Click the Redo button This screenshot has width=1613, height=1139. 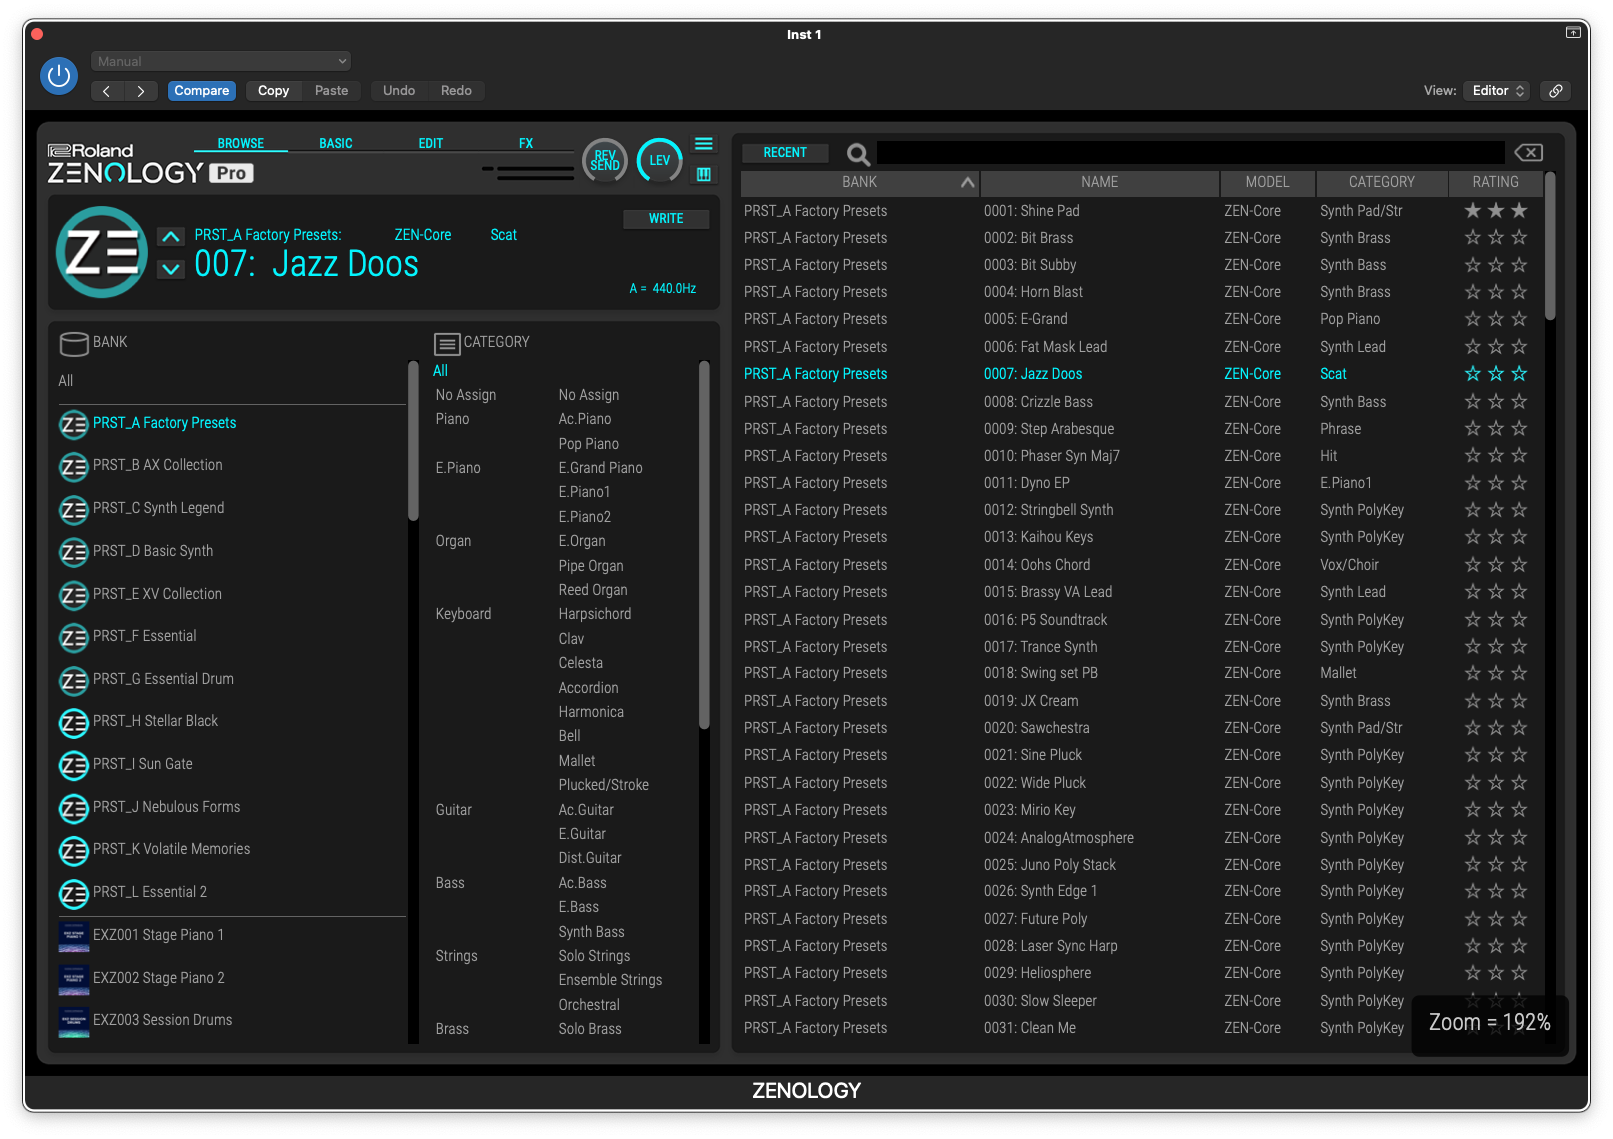(456, 91)
